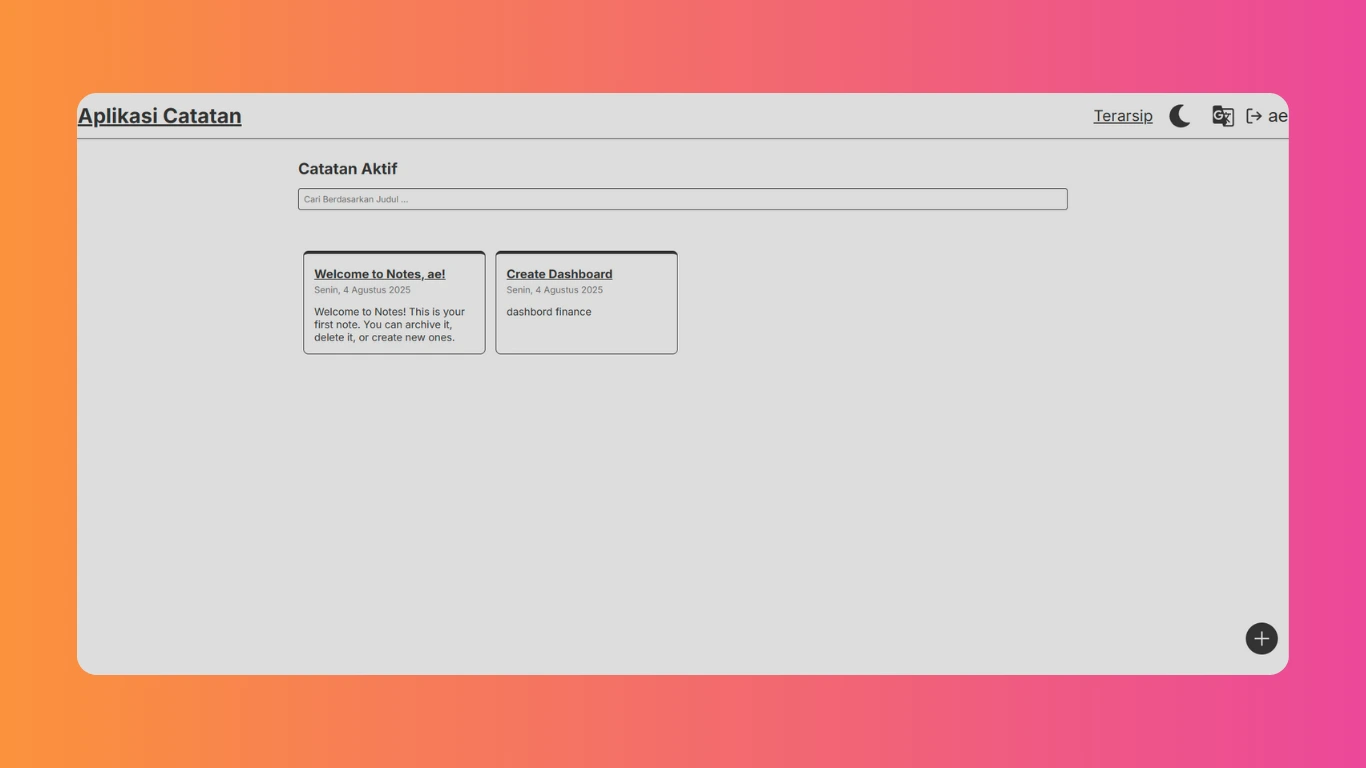Click the dark top border of Welcome card
Screen dimensions: 1366x768
pos(394,252)
